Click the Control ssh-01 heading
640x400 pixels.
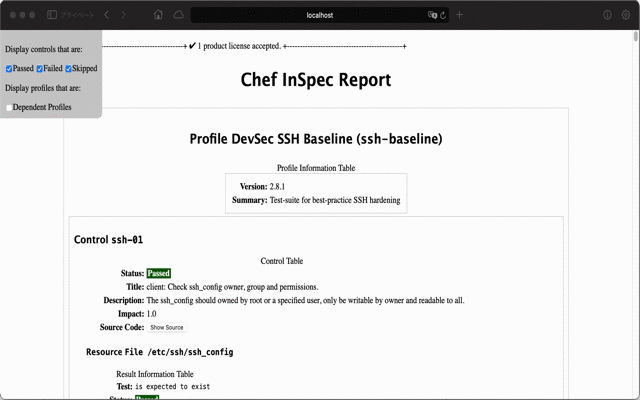[x=109, y=240]
